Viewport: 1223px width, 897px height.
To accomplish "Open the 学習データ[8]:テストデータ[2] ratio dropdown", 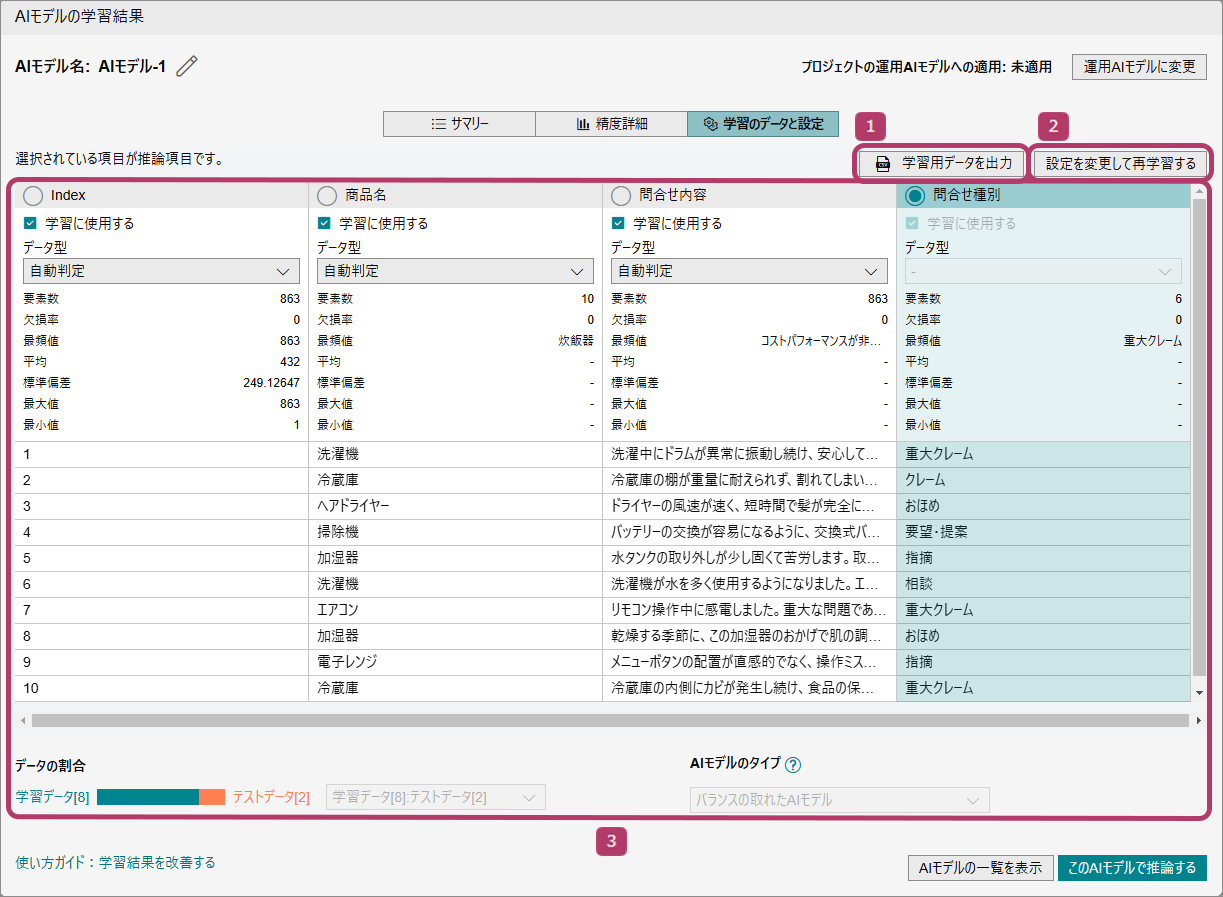I will click(x=436, y=797).
